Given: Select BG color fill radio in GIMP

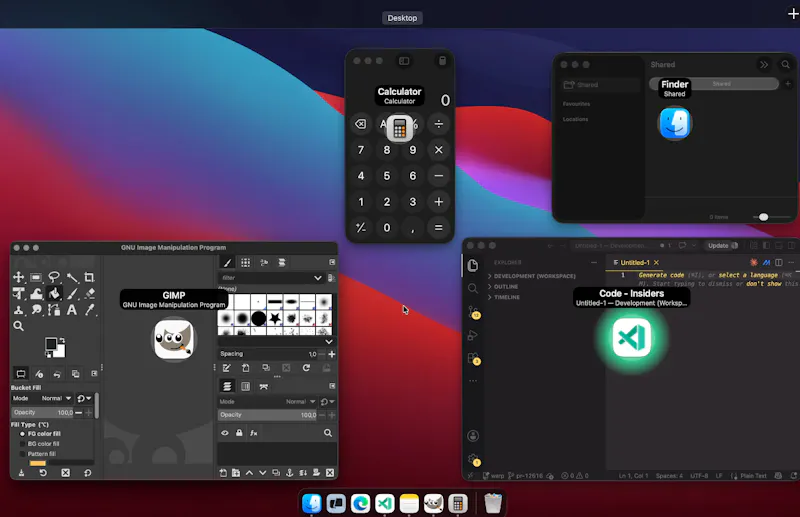Looking at the screenshot, I should (x=22, y=444).
